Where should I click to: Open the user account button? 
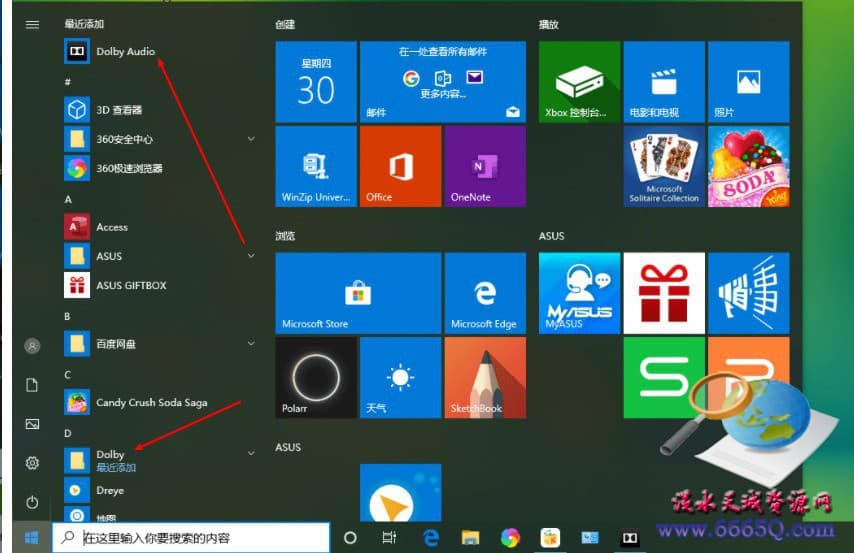point(32,346)
